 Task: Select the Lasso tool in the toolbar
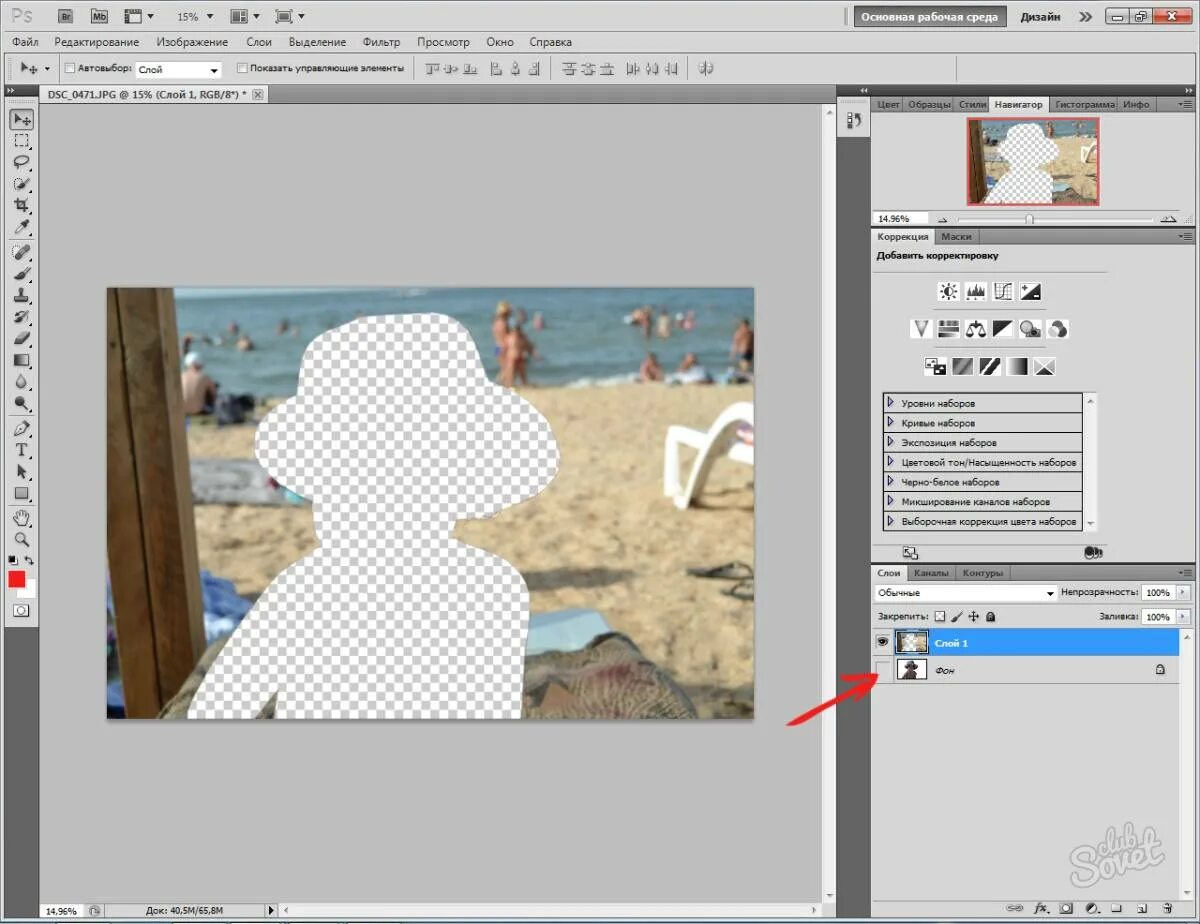(21, 162)
